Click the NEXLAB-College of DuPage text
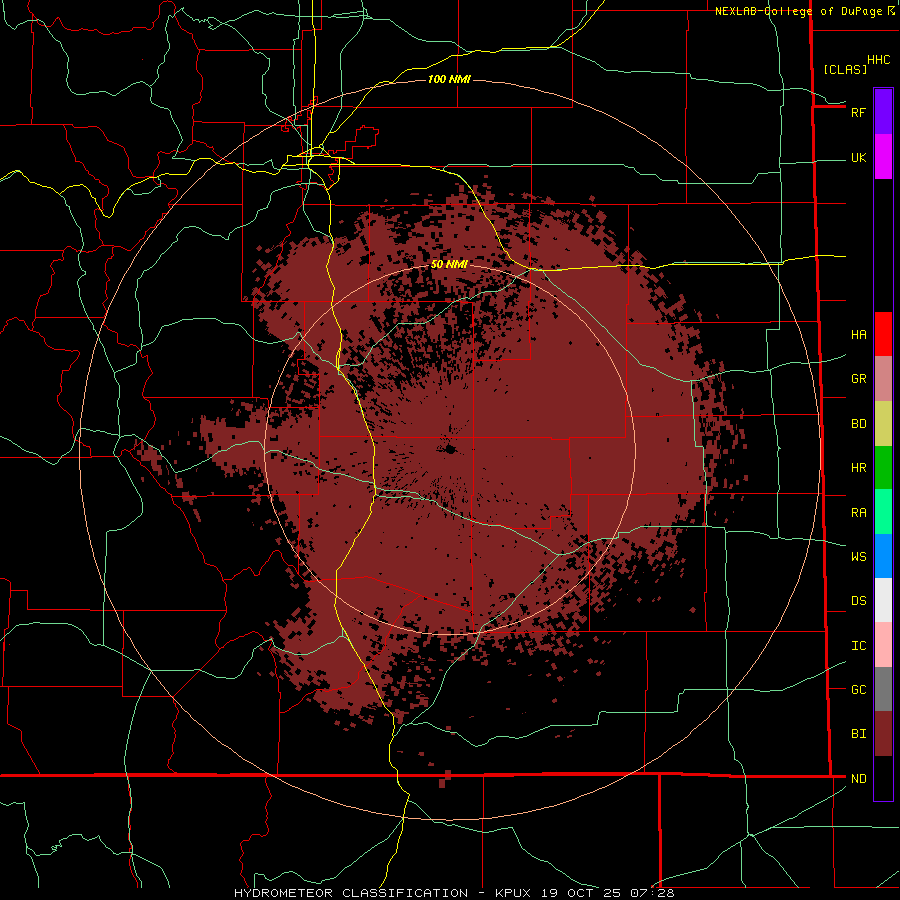The height and width of the screenshot is (900, 900). click(798, 11)
